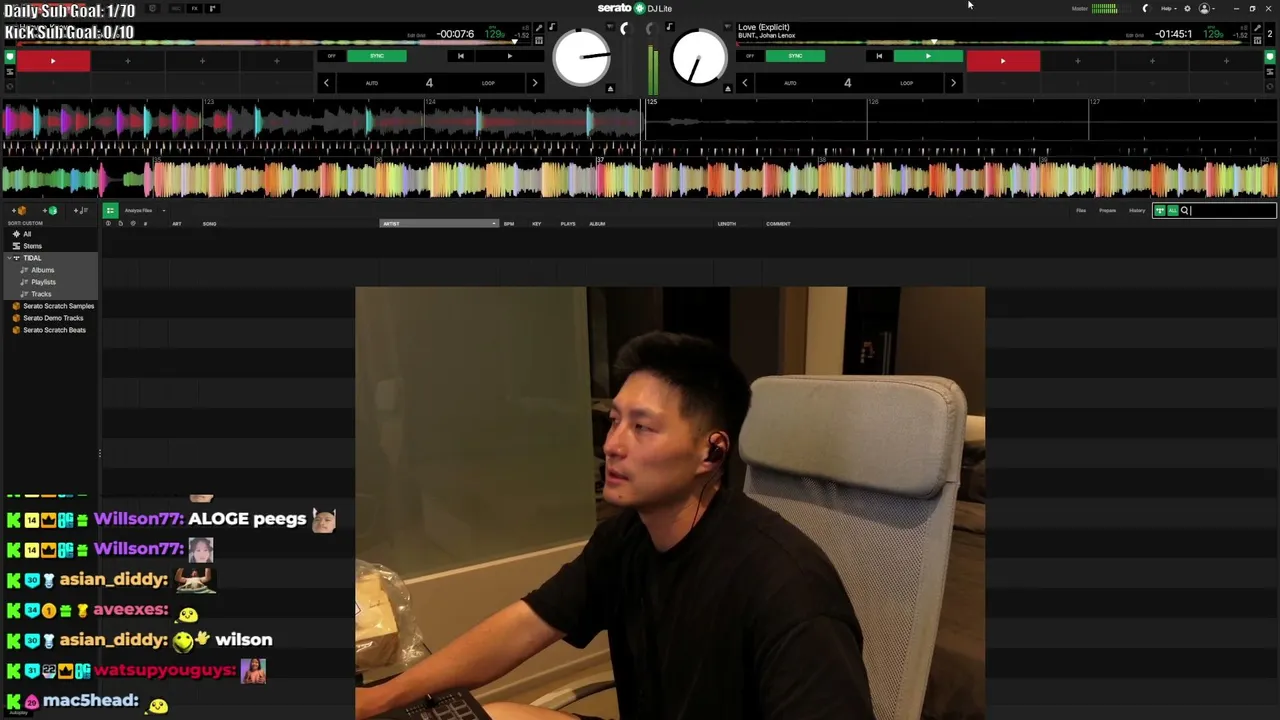The width and height of the screenshot is (1280, 720).
Task: Toggle SYNC on the right deck
Action: [x=795, y=56]
